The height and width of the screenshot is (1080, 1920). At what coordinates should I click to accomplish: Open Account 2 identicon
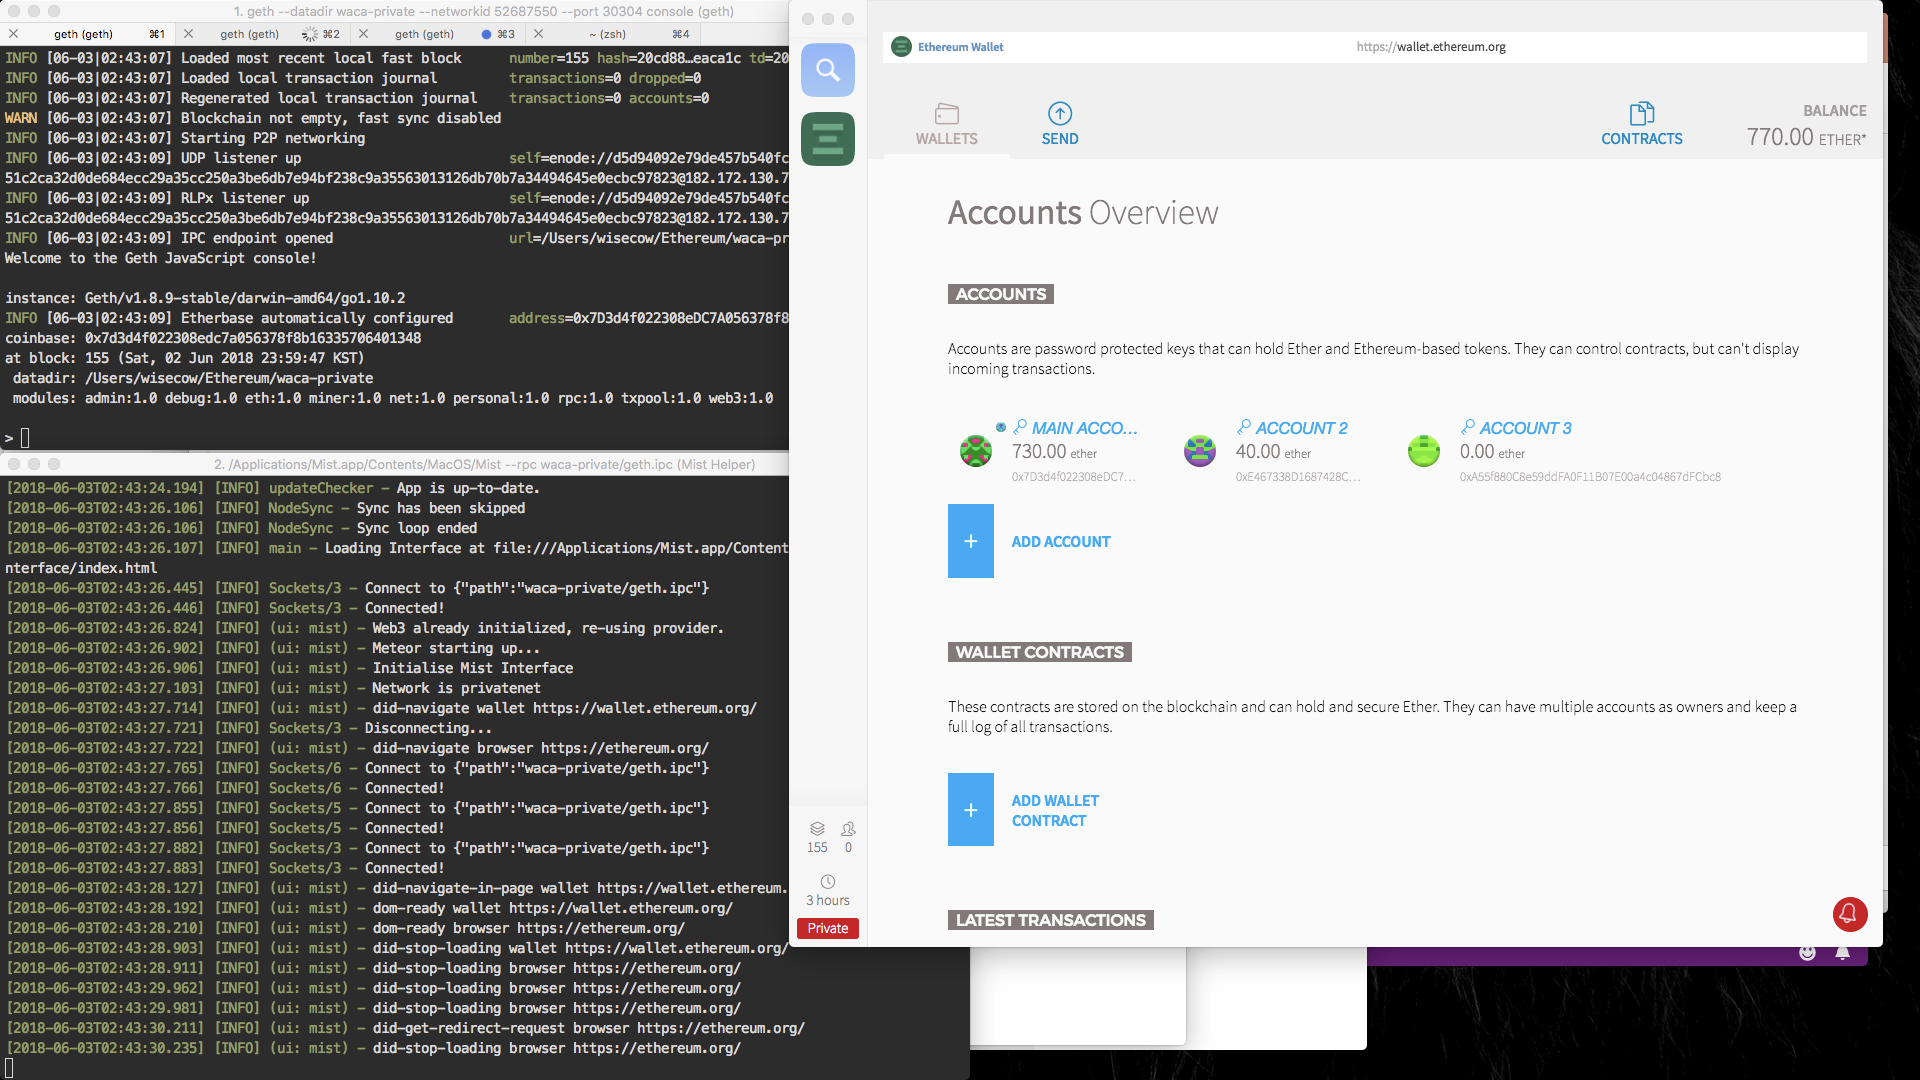(1199, 451)
